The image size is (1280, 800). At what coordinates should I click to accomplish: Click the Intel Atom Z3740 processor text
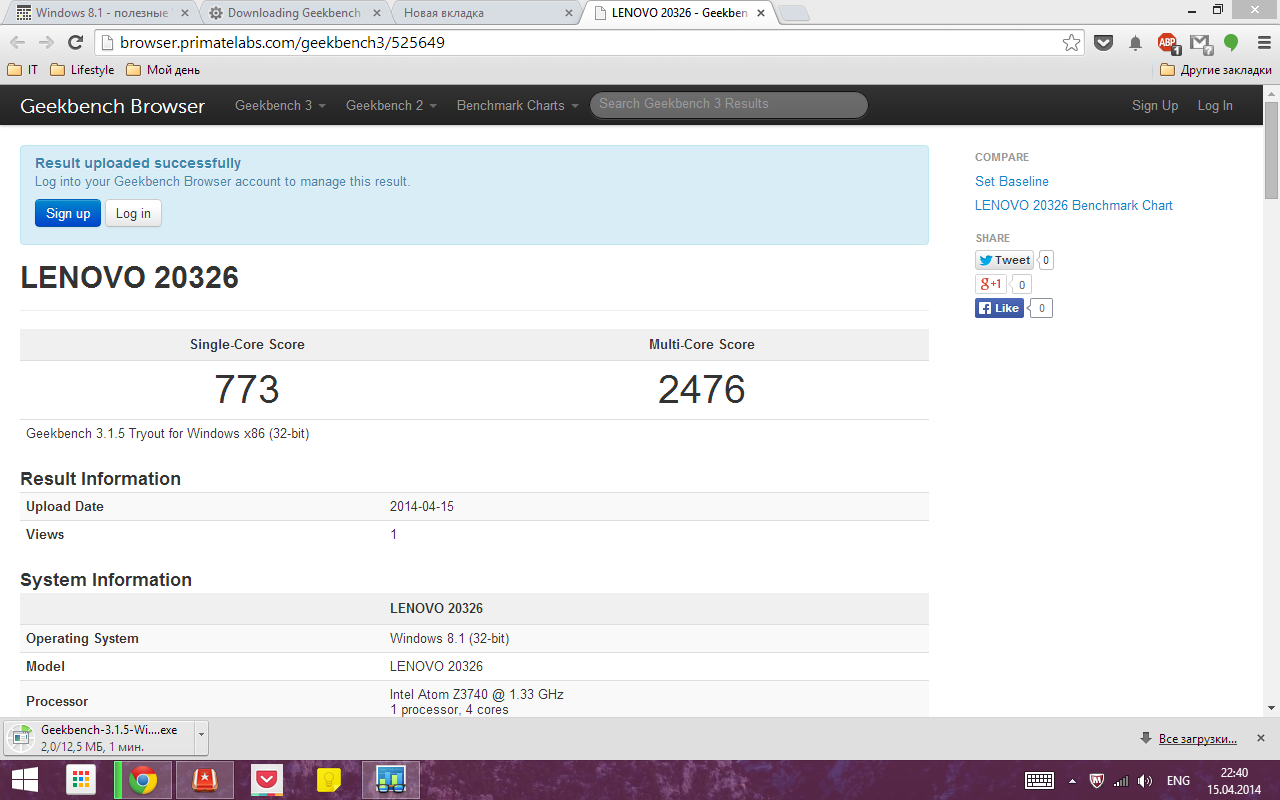click(477, 694)
